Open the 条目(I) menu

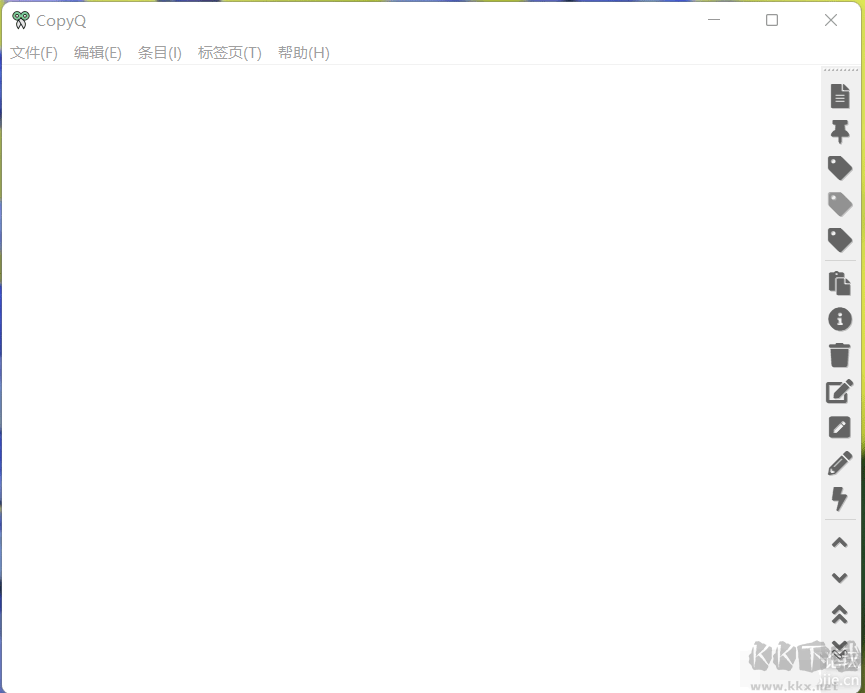(x=160, y=53)
